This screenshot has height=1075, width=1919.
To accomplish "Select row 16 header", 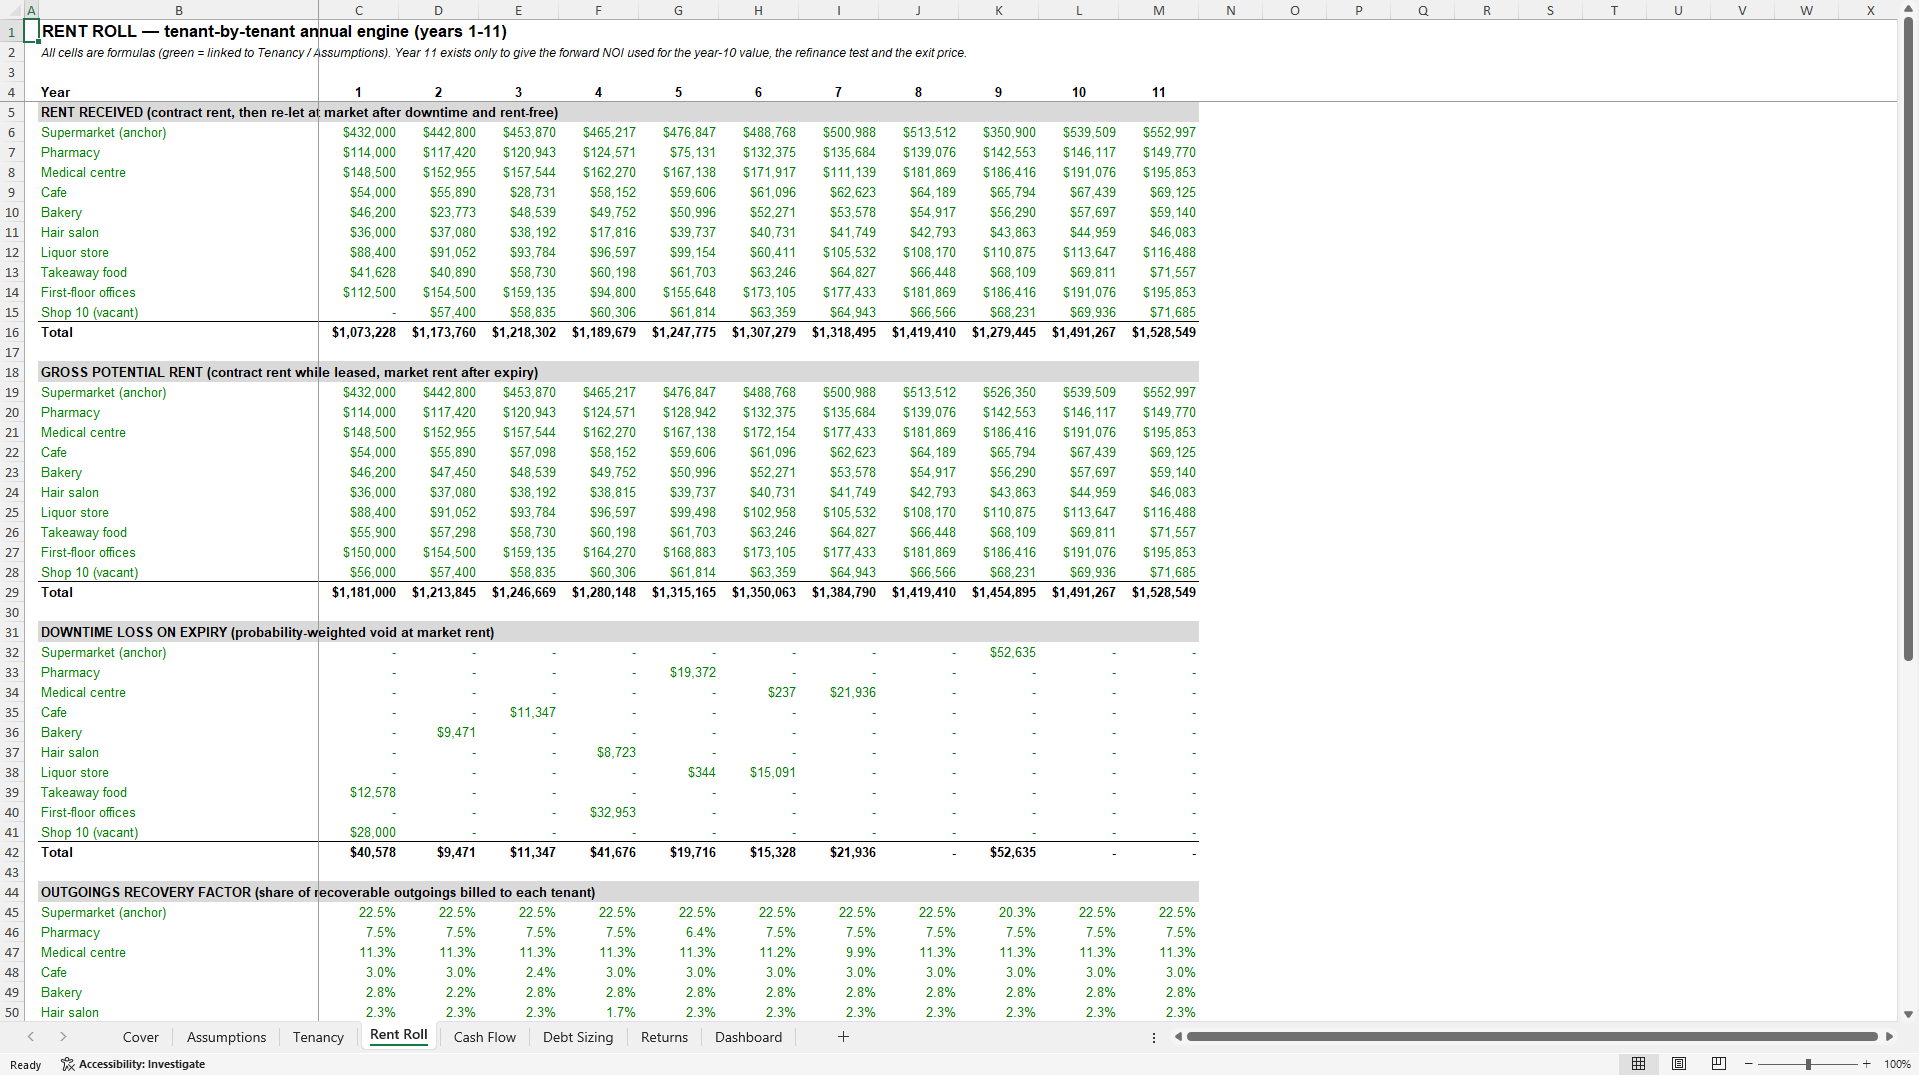I will (x=12, y=332).
